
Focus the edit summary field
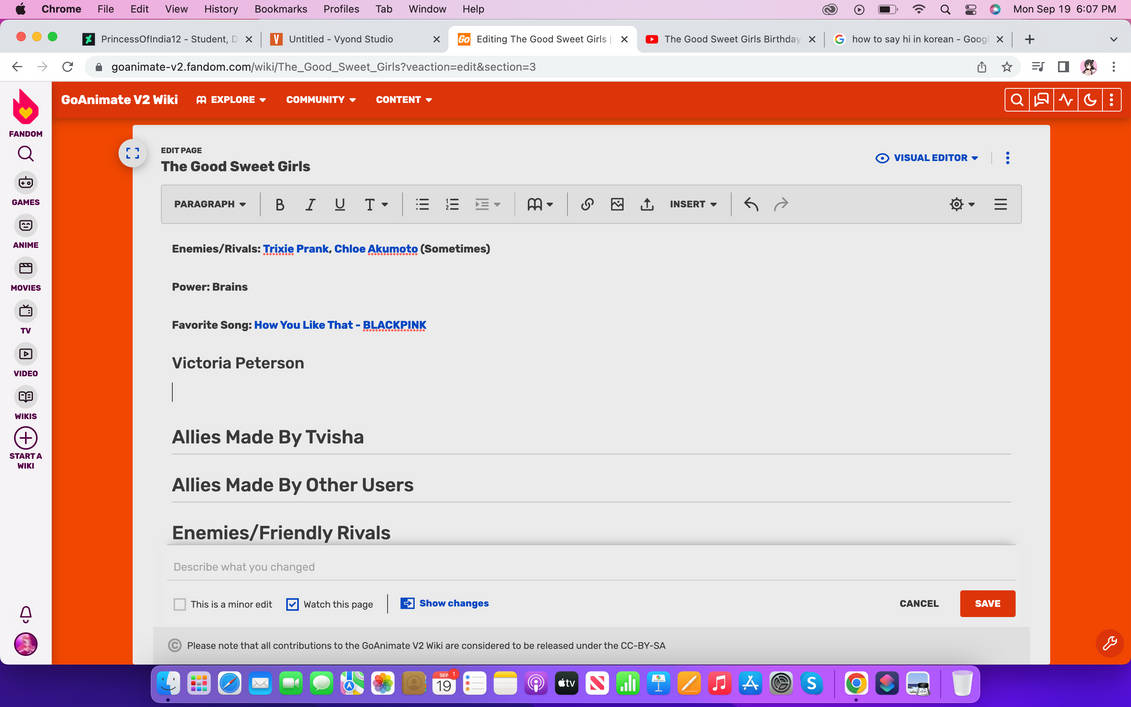pos(591,567)
